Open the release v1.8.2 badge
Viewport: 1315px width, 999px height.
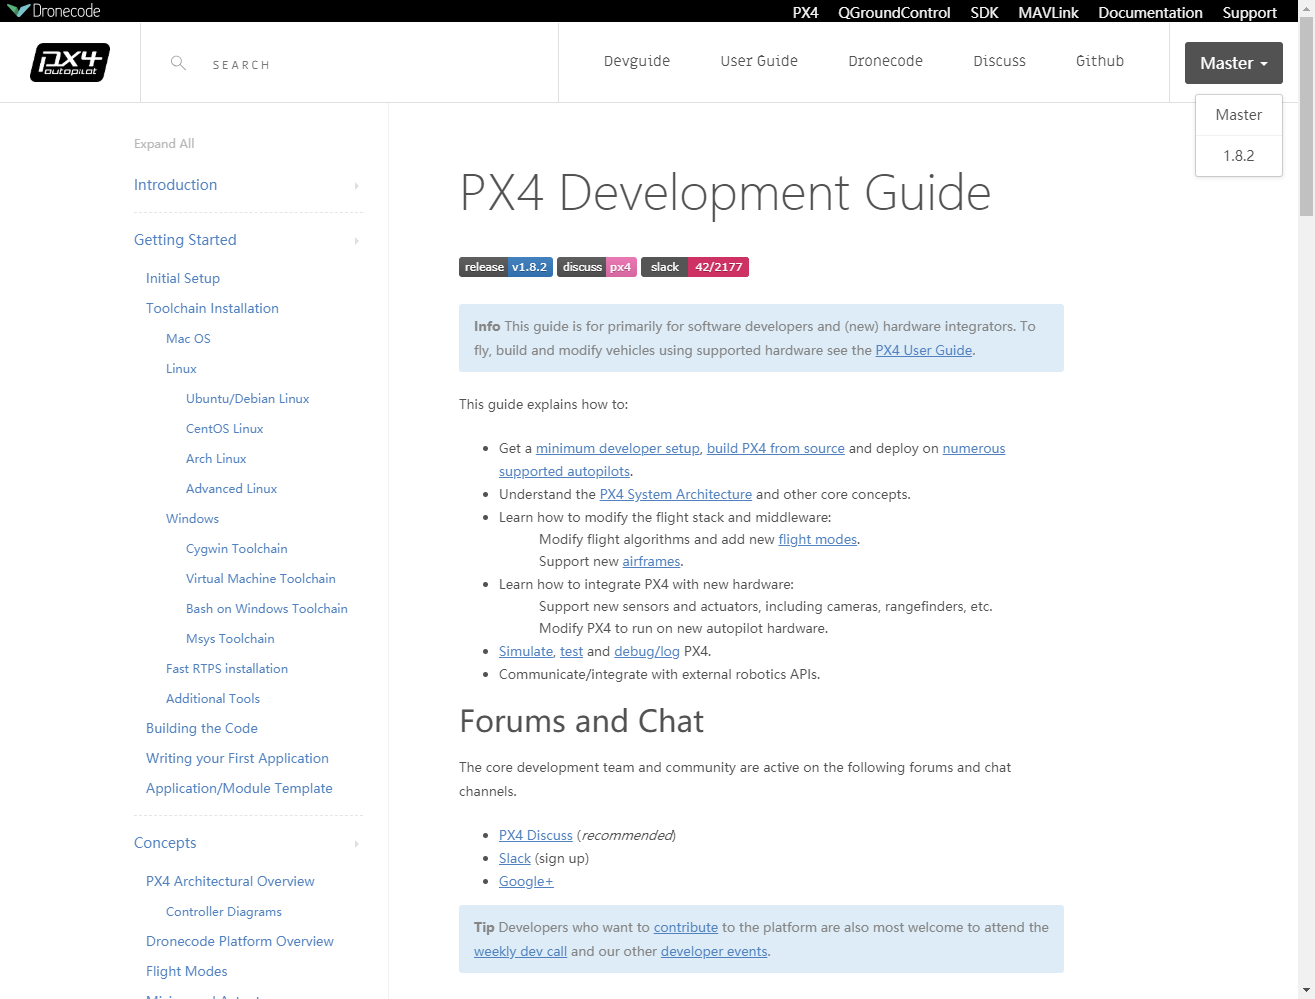505,267
